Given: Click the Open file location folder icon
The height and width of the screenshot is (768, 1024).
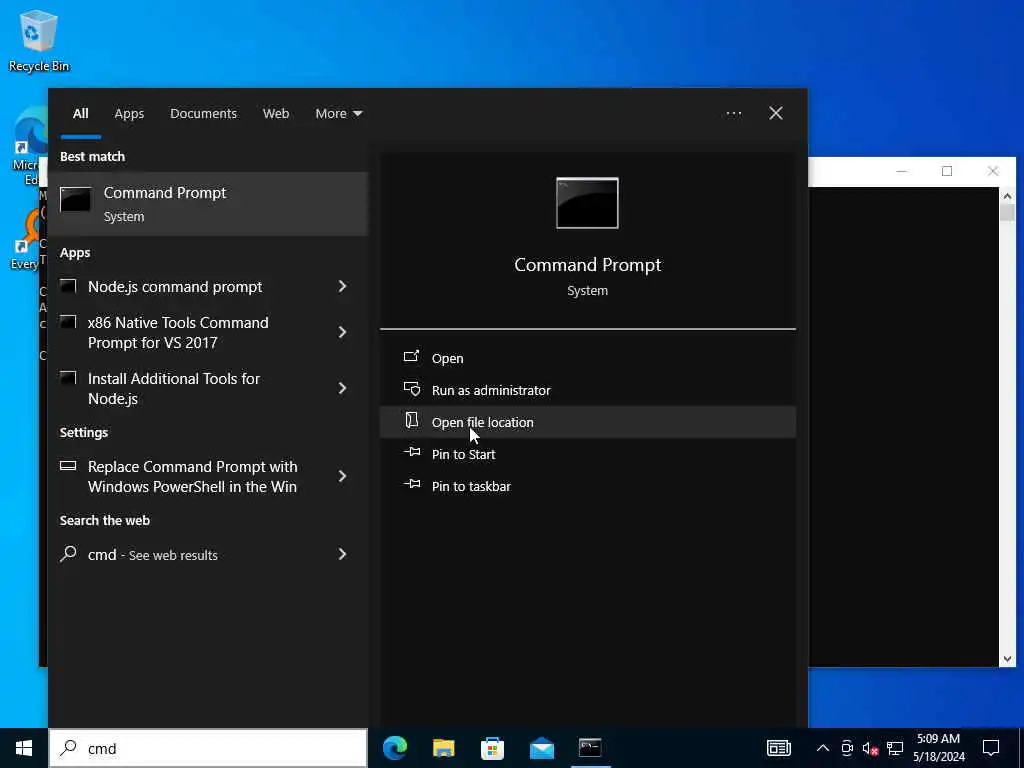Looking at the screenshot, I should pyautogui.click(x=411, y=420).
